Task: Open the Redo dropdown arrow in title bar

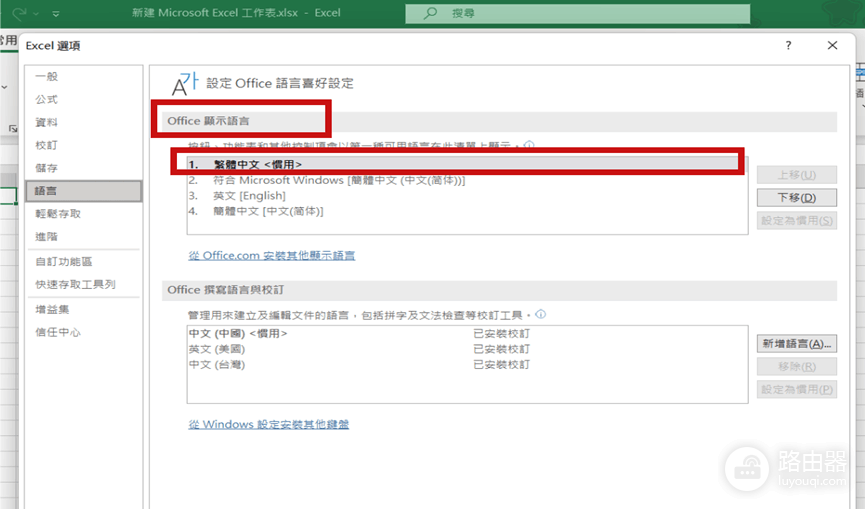Action: (36, 14)
